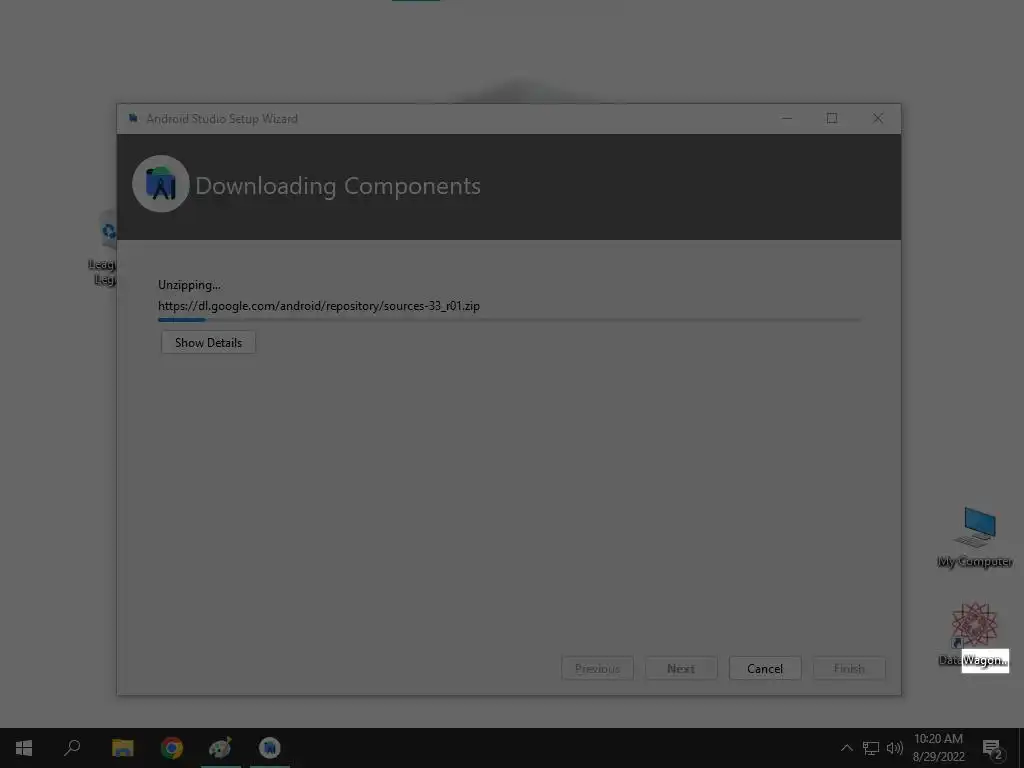Viewport: 1024px width, 768px height.
Task: Click the unzipping progress bar
Action: [x=509, y=319]
